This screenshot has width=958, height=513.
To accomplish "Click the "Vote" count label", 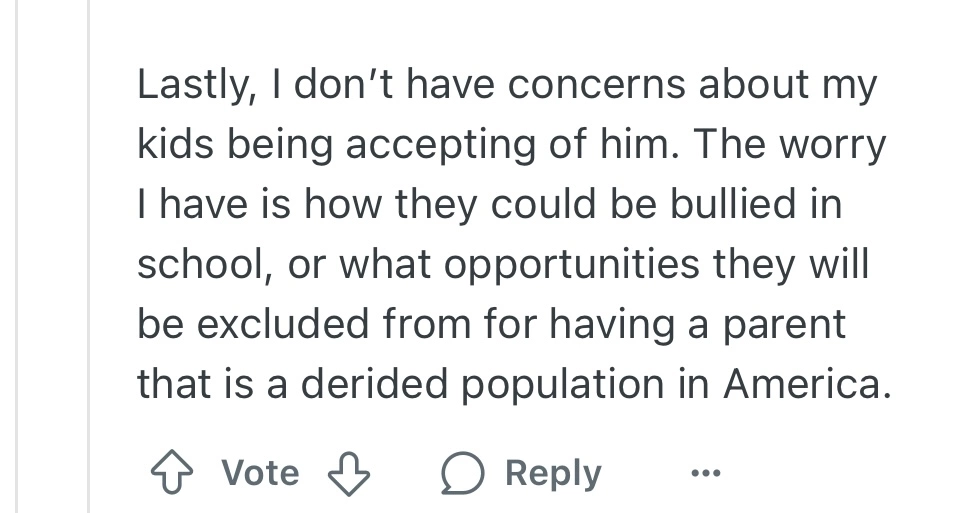I will 260,472.
